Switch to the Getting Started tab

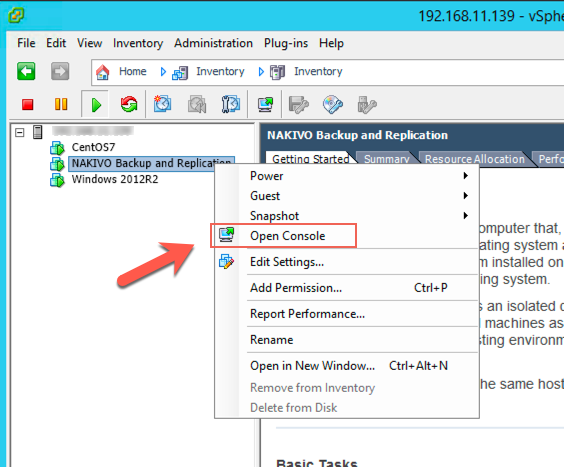310,159
